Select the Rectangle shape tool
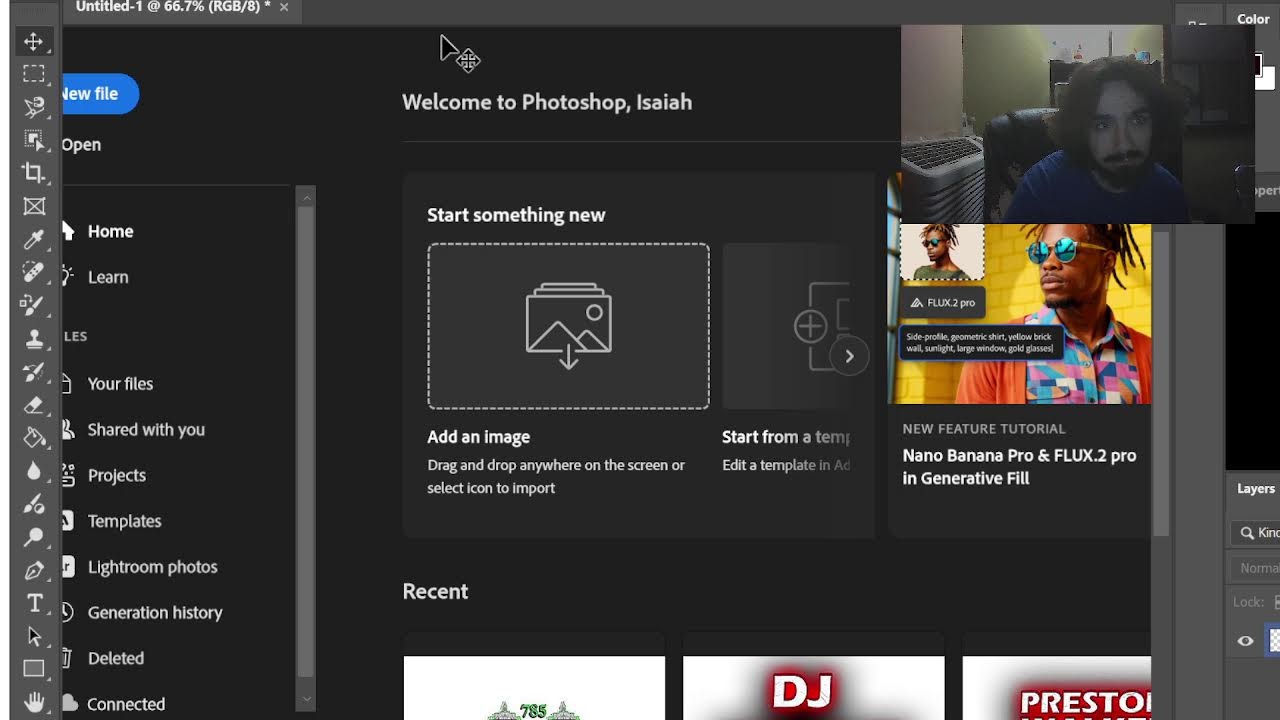This screenshot has width=1280, height=720. (34, 669)
